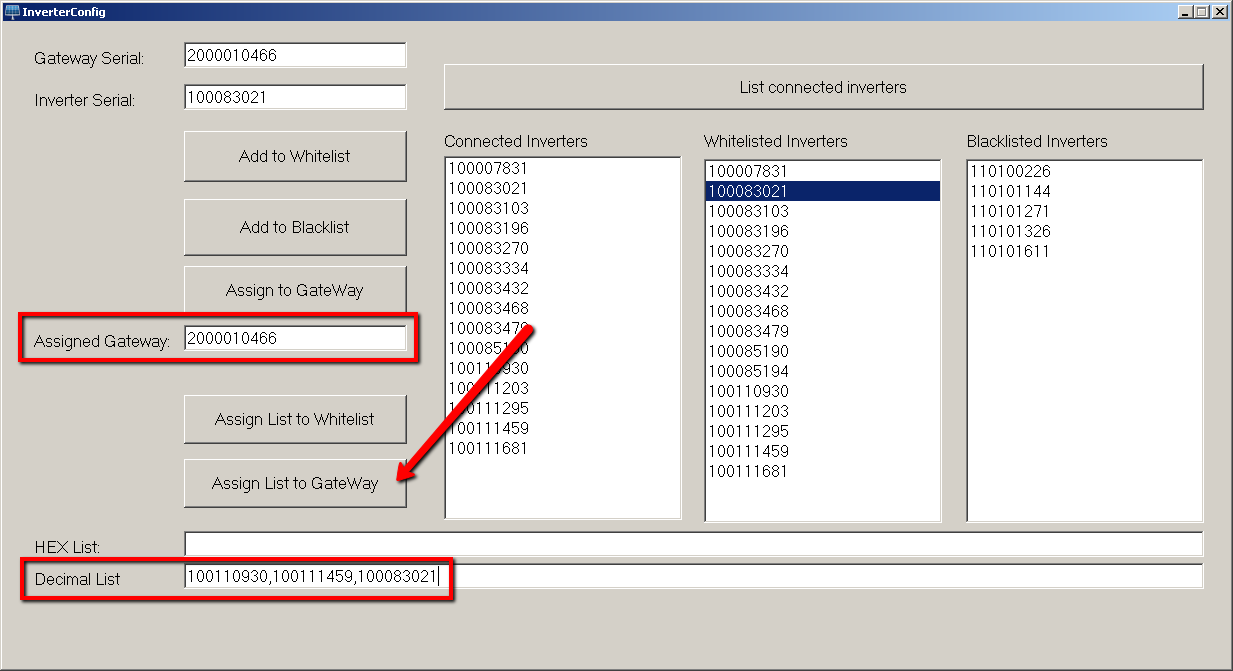Focus the Inverter Serial input field

coord(295,97)
